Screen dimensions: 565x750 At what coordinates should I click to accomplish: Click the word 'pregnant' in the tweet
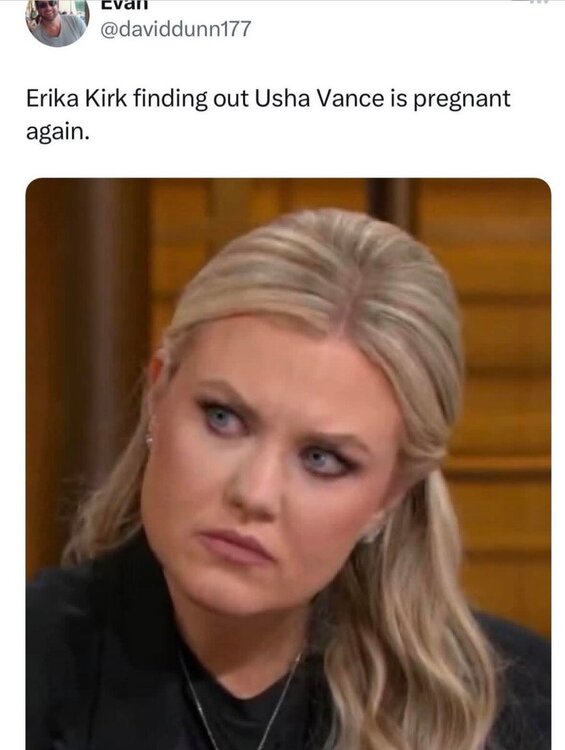461,99
